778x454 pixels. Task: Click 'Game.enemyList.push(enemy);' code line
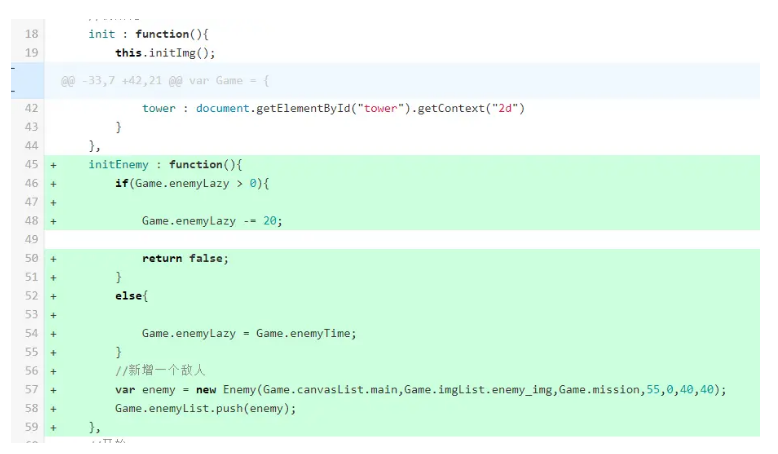[x=205, y=408]
